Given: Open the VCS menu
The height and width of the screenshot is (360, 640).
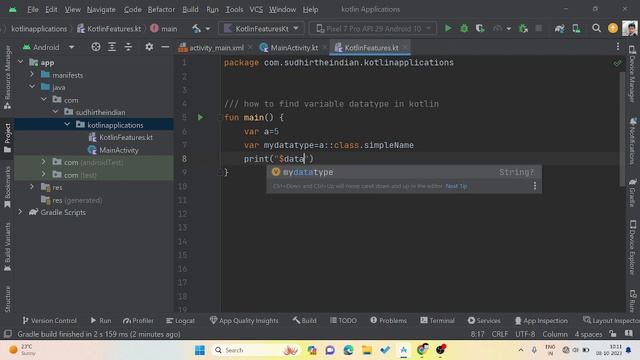Looking at the screenshot, I should pyautogui.click(x=256, y=9).
